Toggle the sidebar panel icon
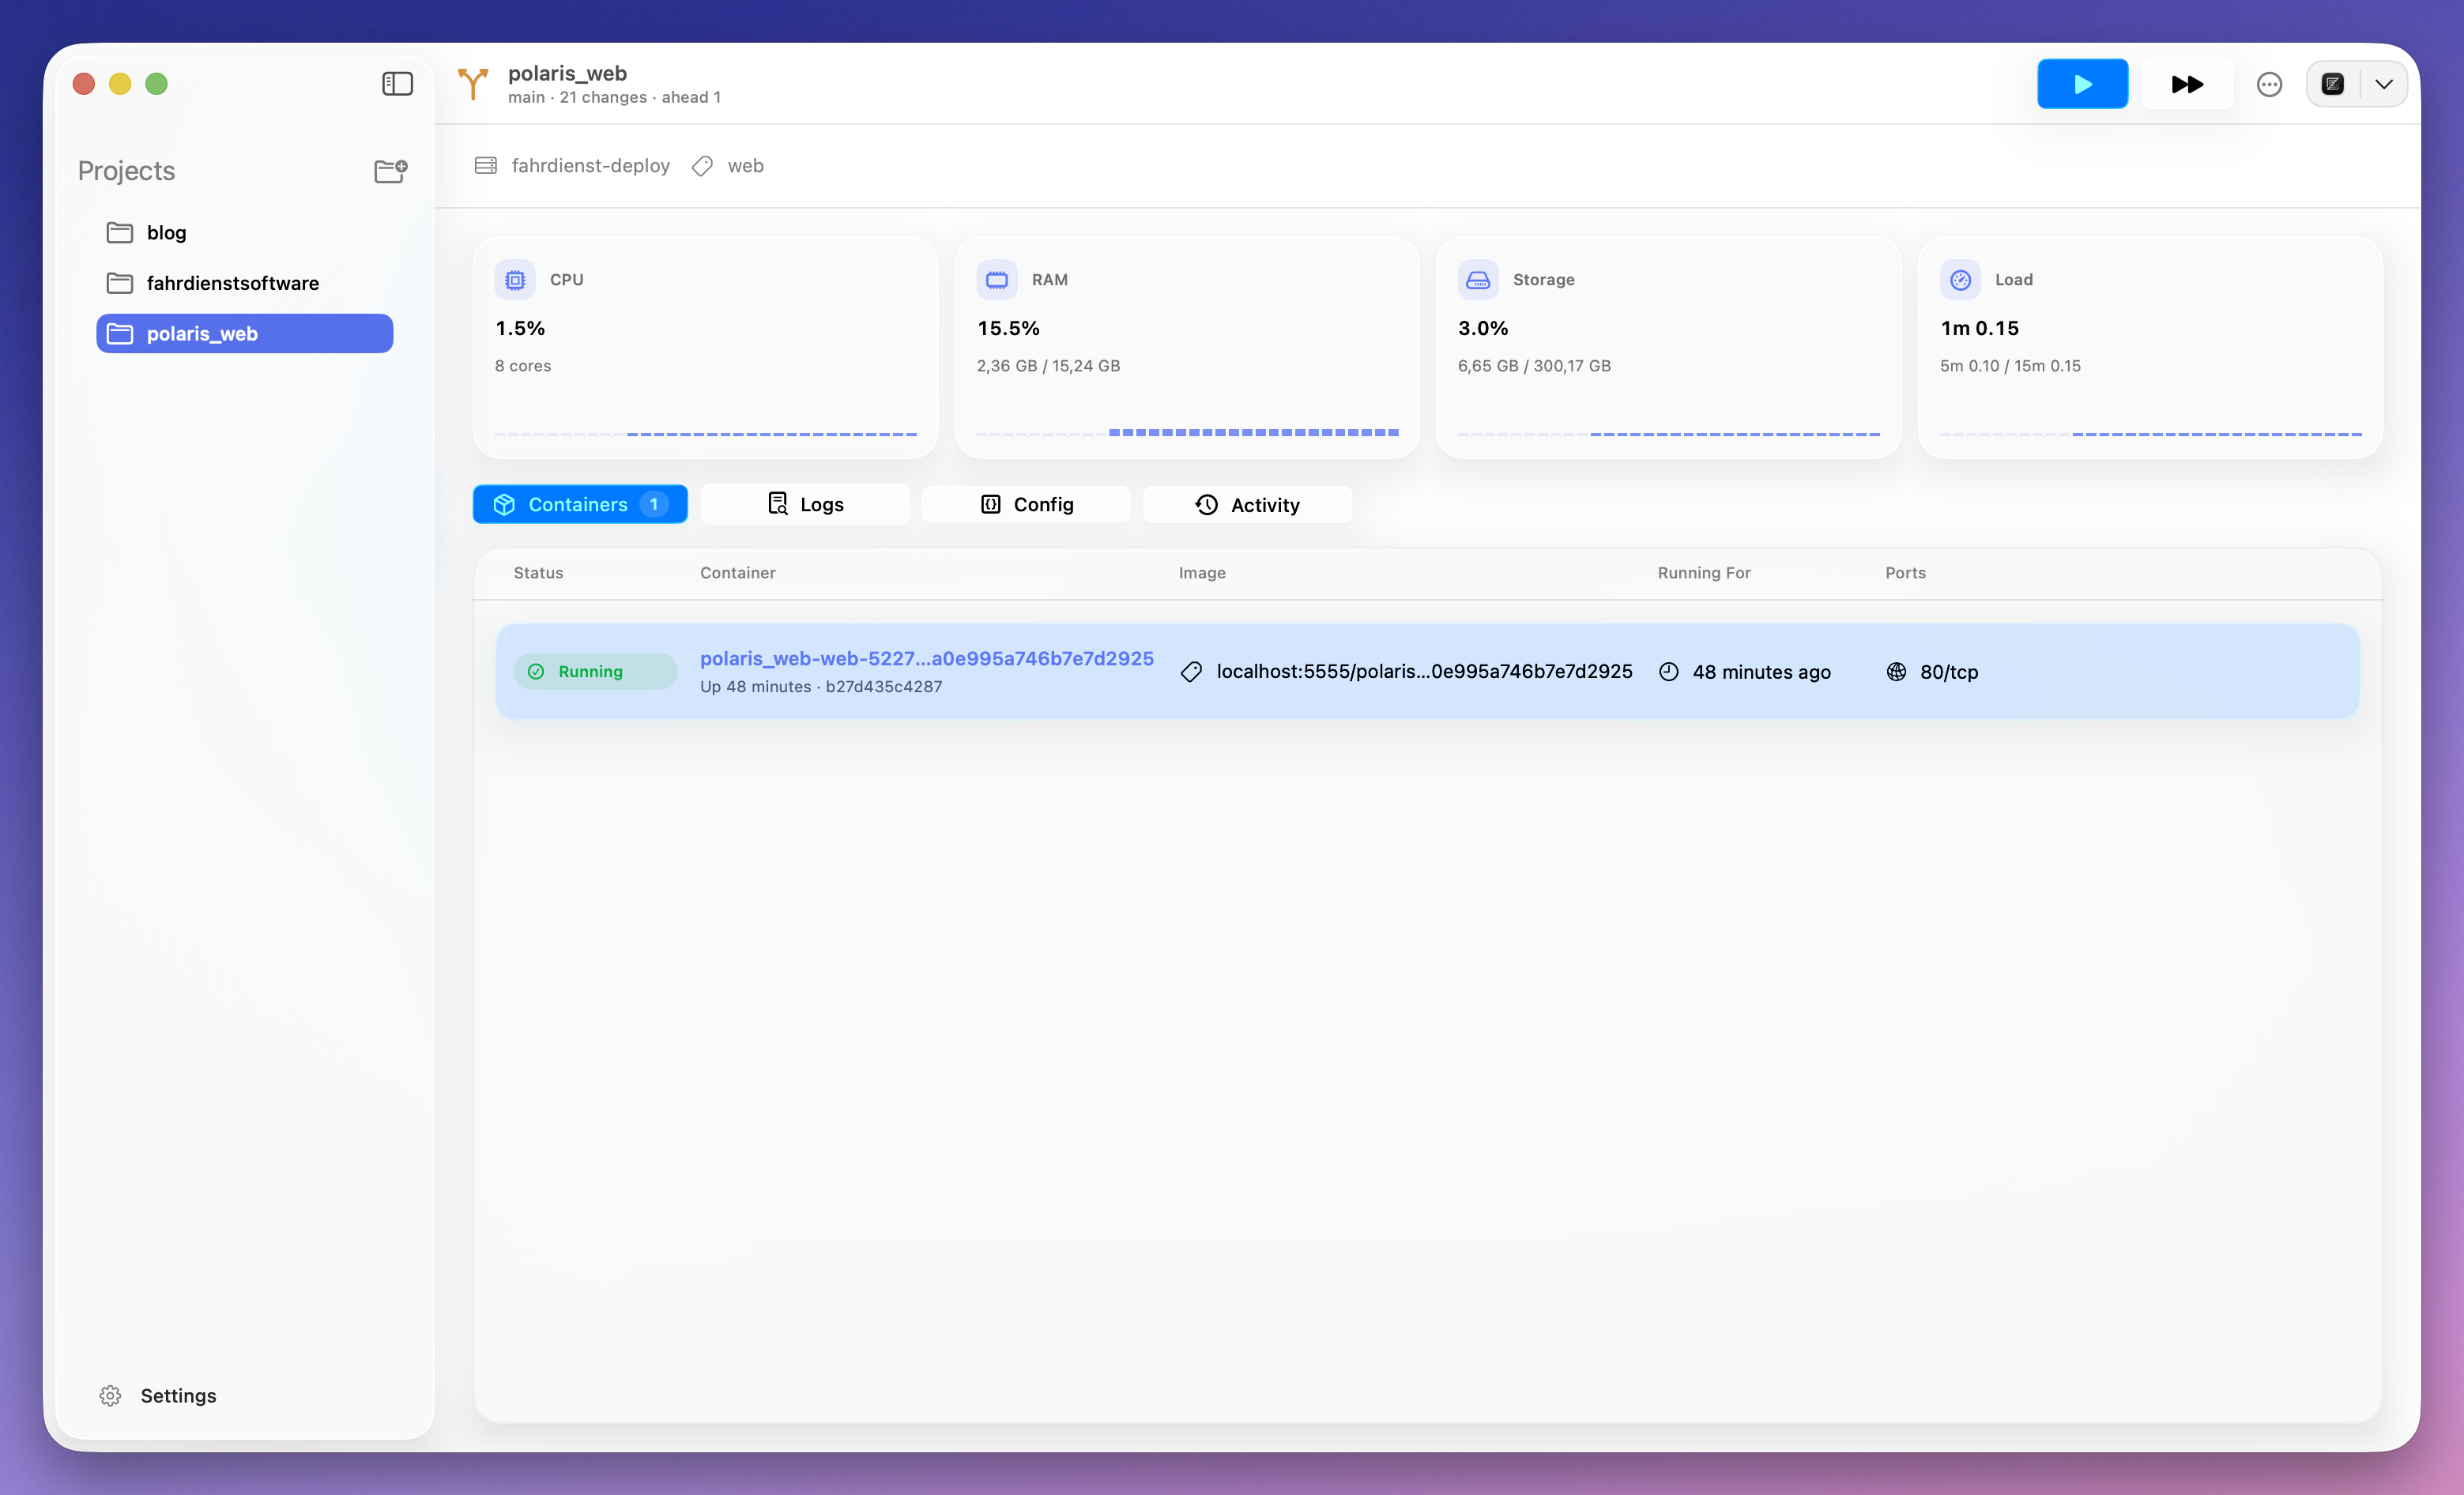Screen dimensions: 2464x1495 coord(397,84)
